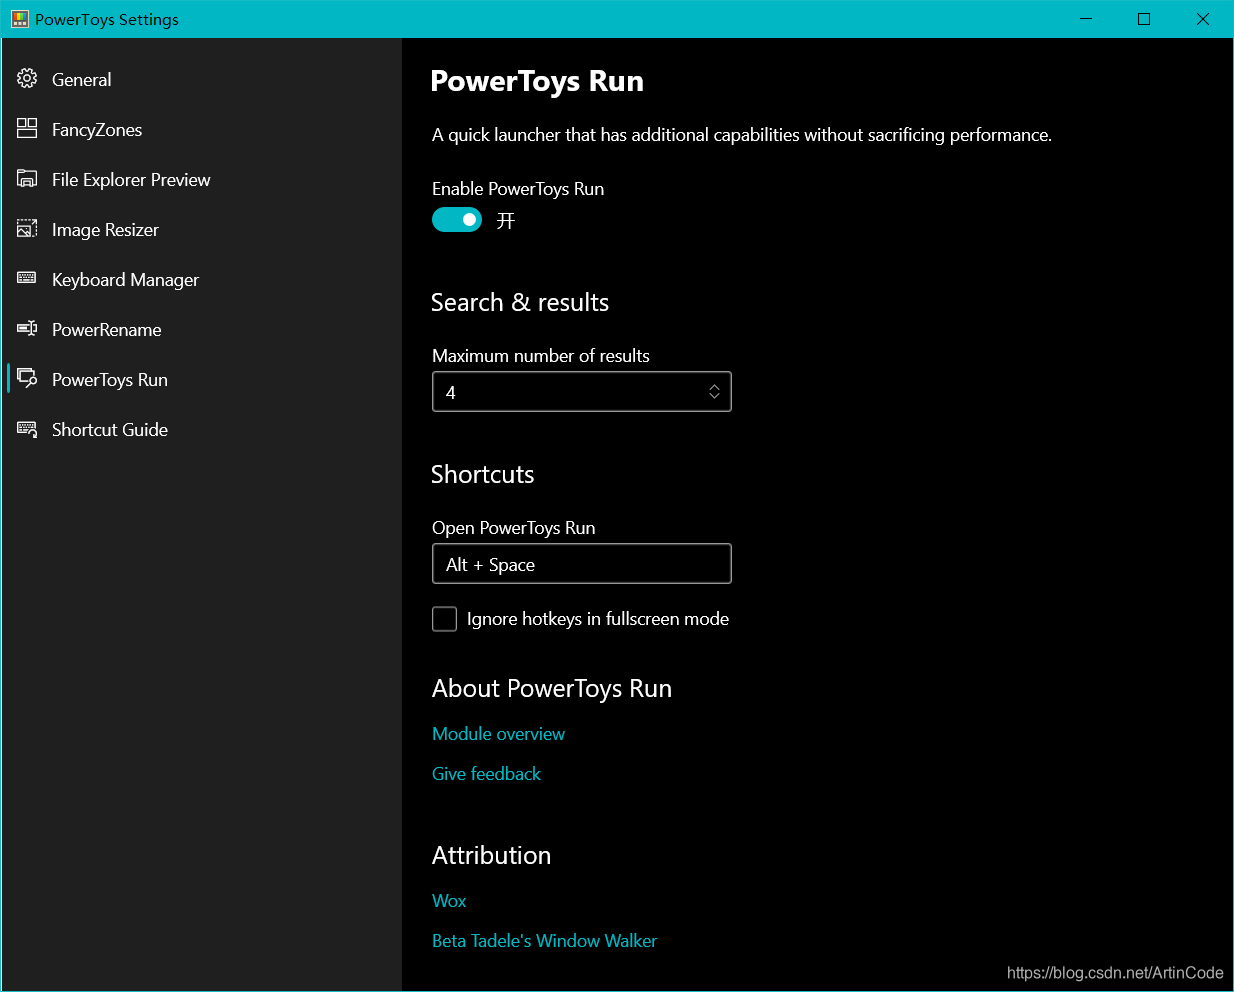Click the Shortcut Guide icon
This screenshot has width=1234, height=992.
coord(27,429)
